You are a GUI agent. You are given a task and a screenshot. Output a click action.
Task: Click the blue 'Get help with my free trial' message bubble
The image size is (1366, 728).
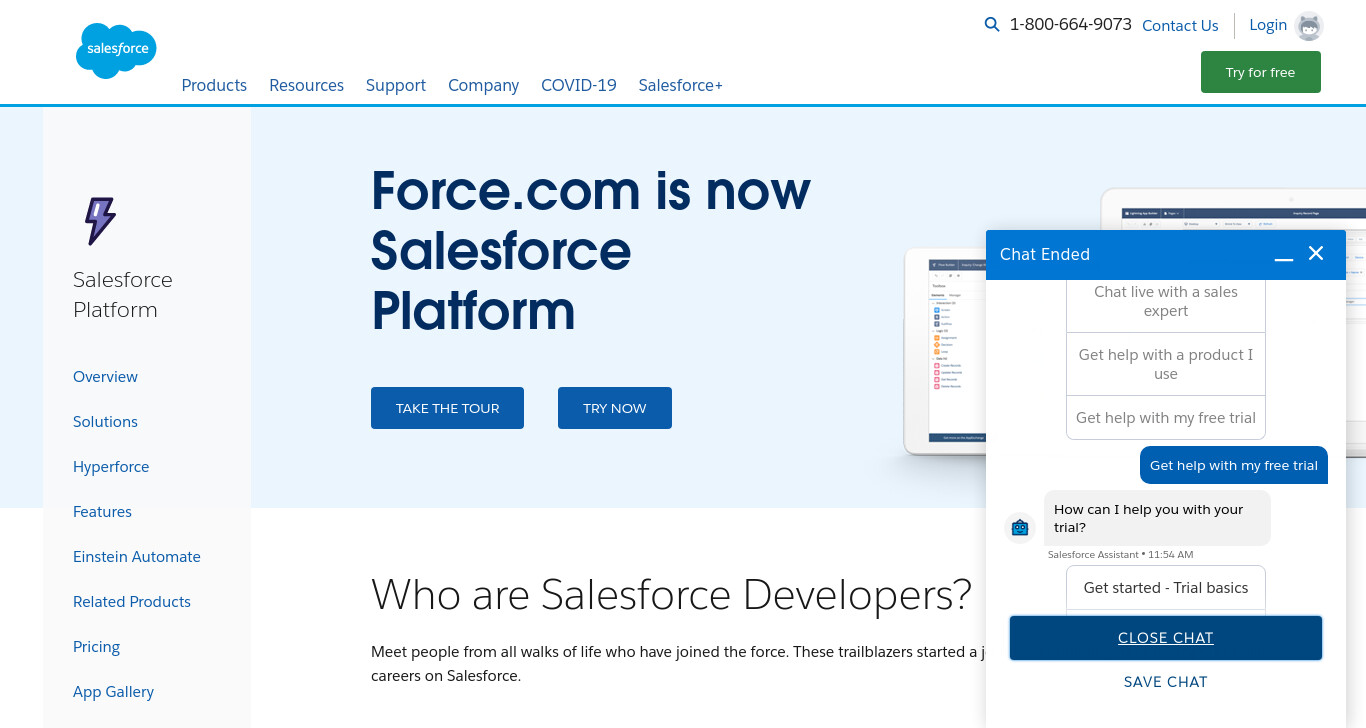1234,465
